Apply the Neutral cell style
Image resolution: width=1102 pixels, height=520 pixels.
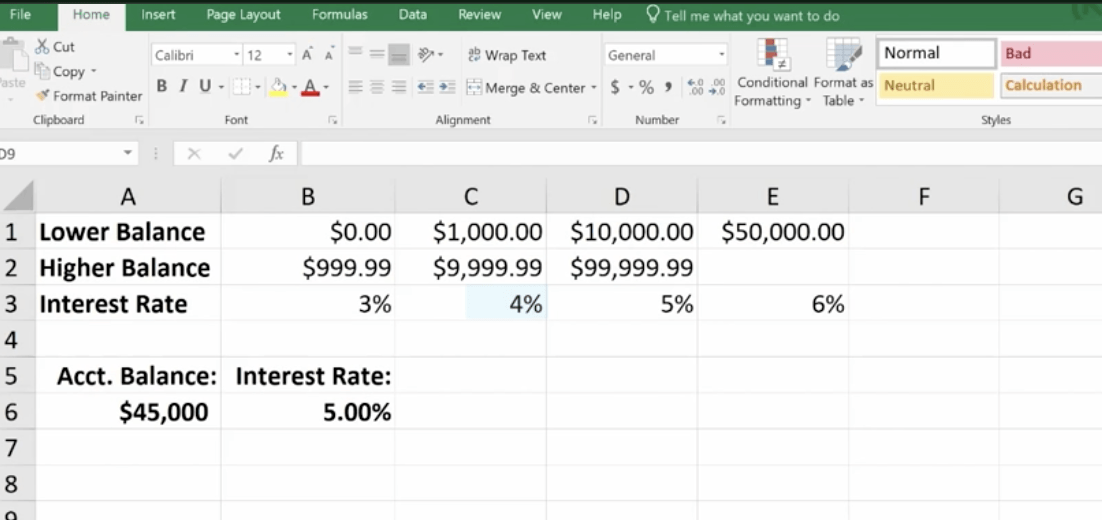(937, 86)
